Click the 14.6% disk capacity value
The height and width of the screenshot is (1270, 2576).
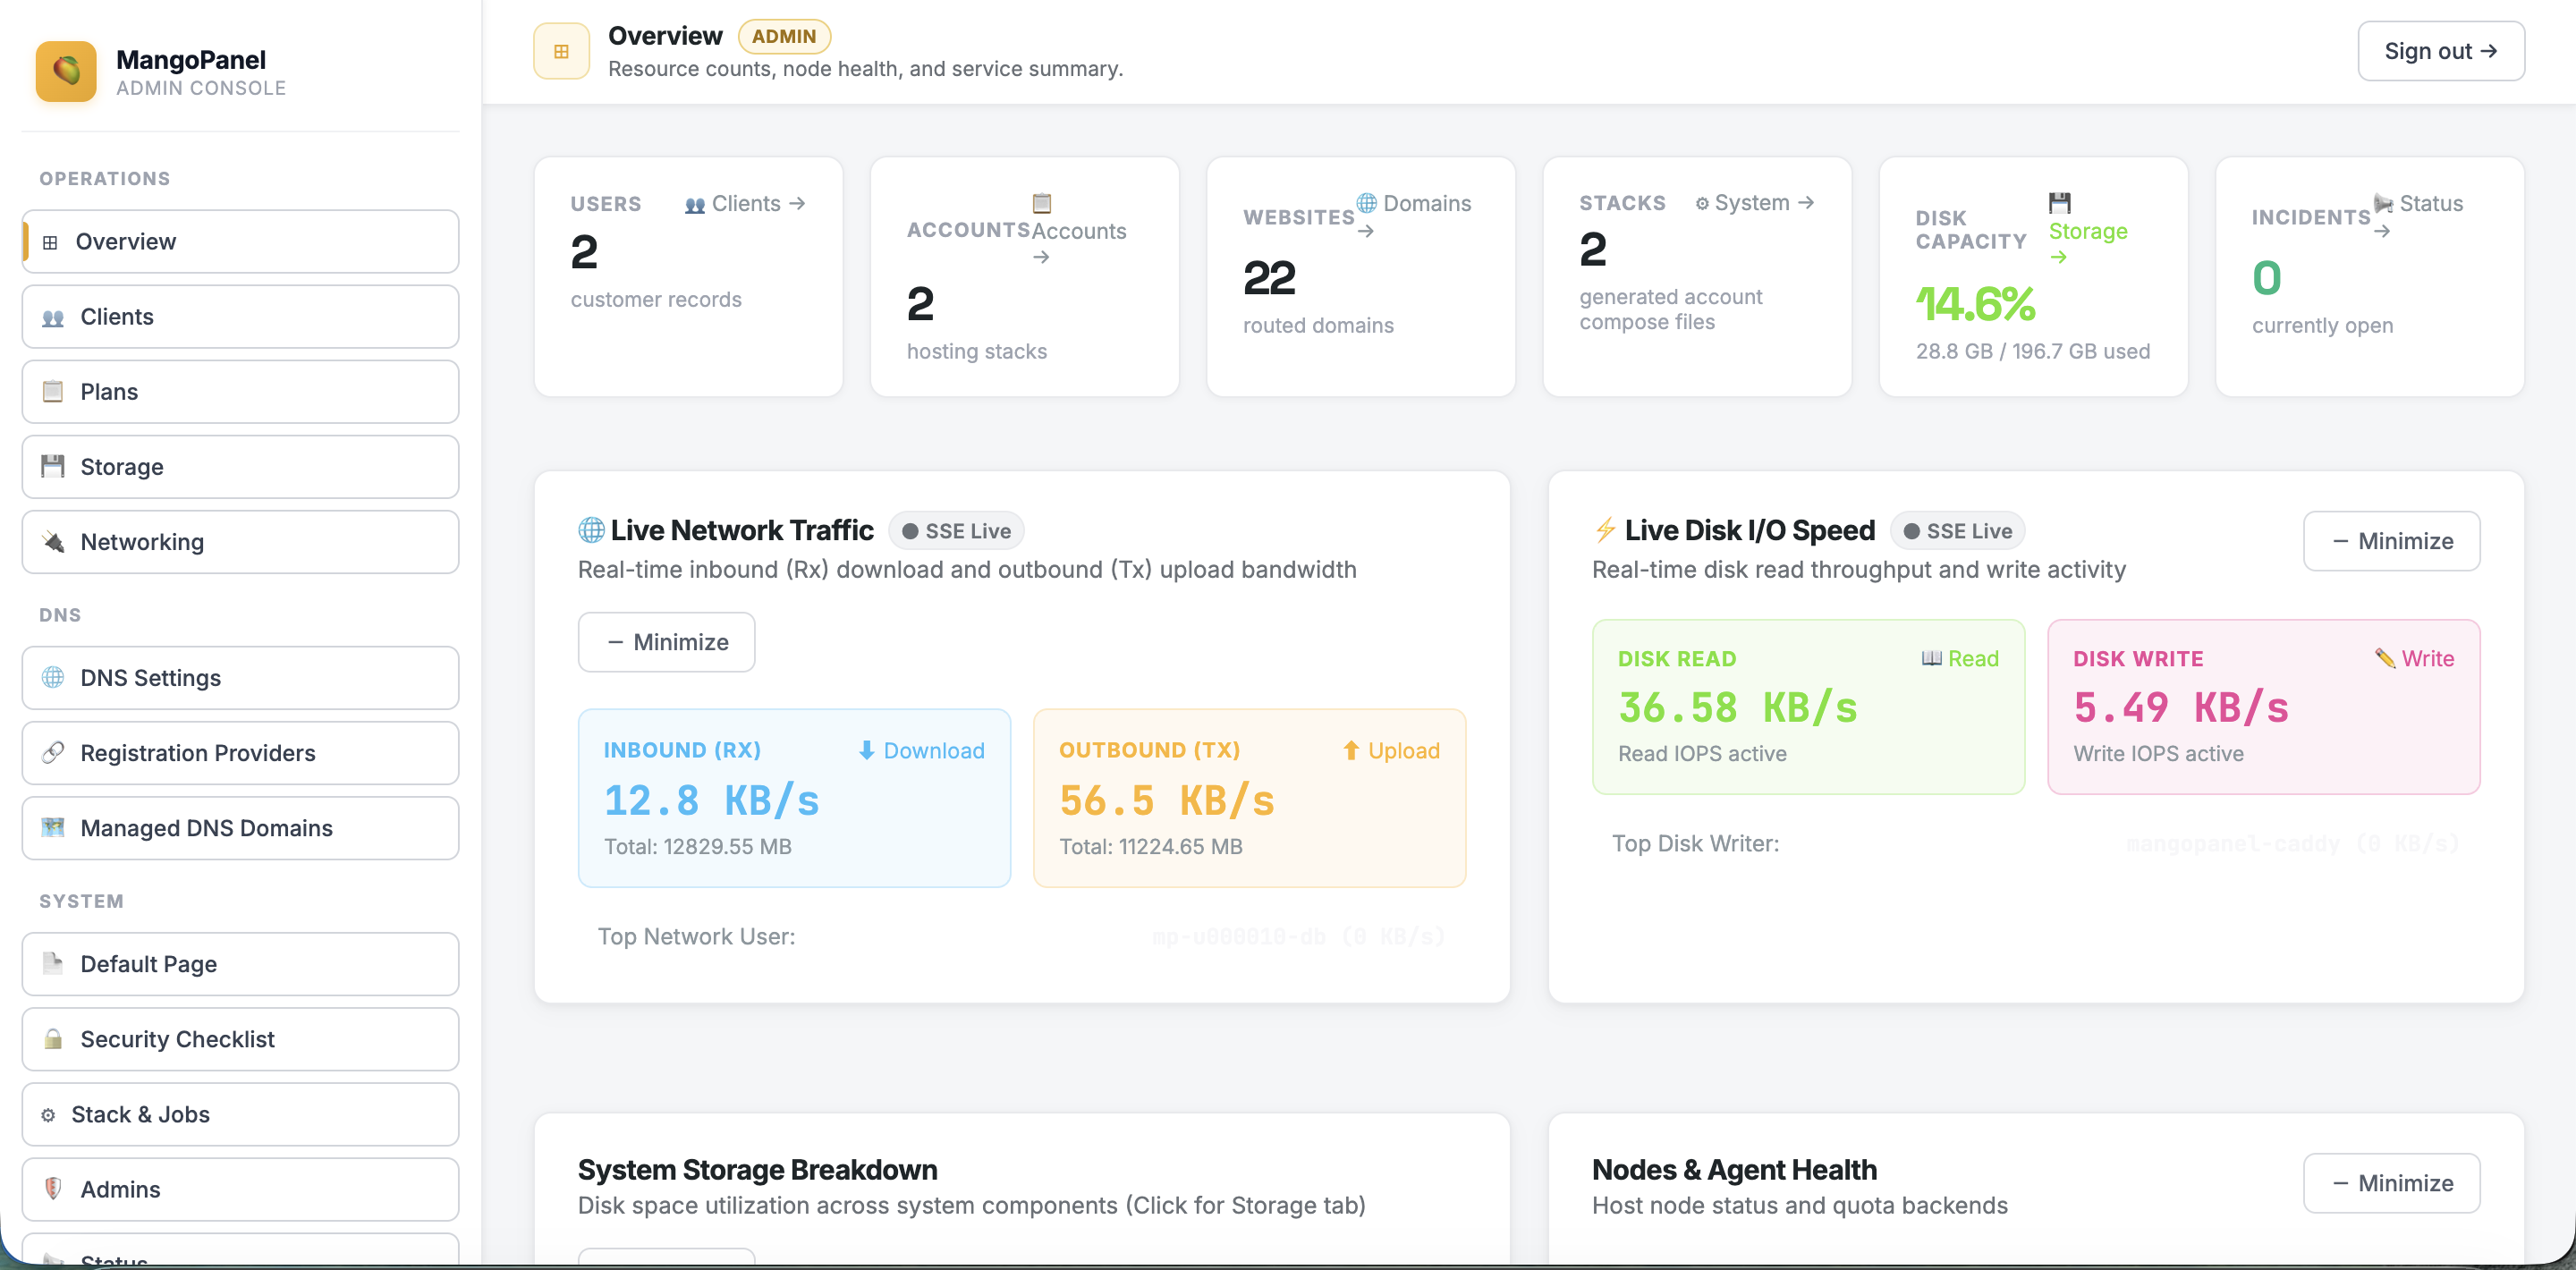pyautogui.click(x=1975, y=303)
